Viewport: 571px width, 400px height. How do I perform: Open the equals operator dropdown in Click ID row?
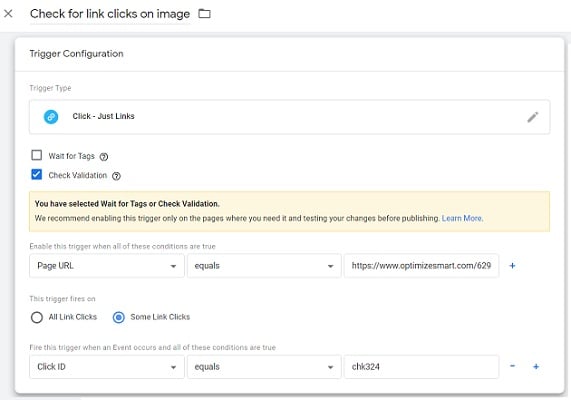click(x=264, y=367)
